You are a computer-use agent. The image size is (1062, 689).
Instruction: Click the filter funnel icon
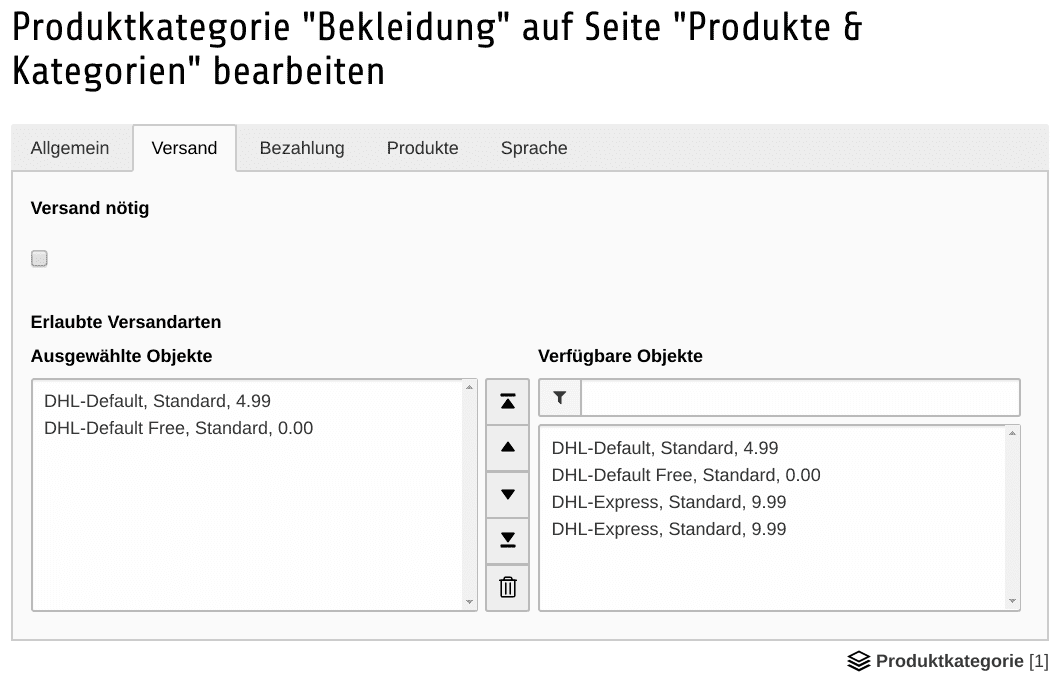(560, 398)
